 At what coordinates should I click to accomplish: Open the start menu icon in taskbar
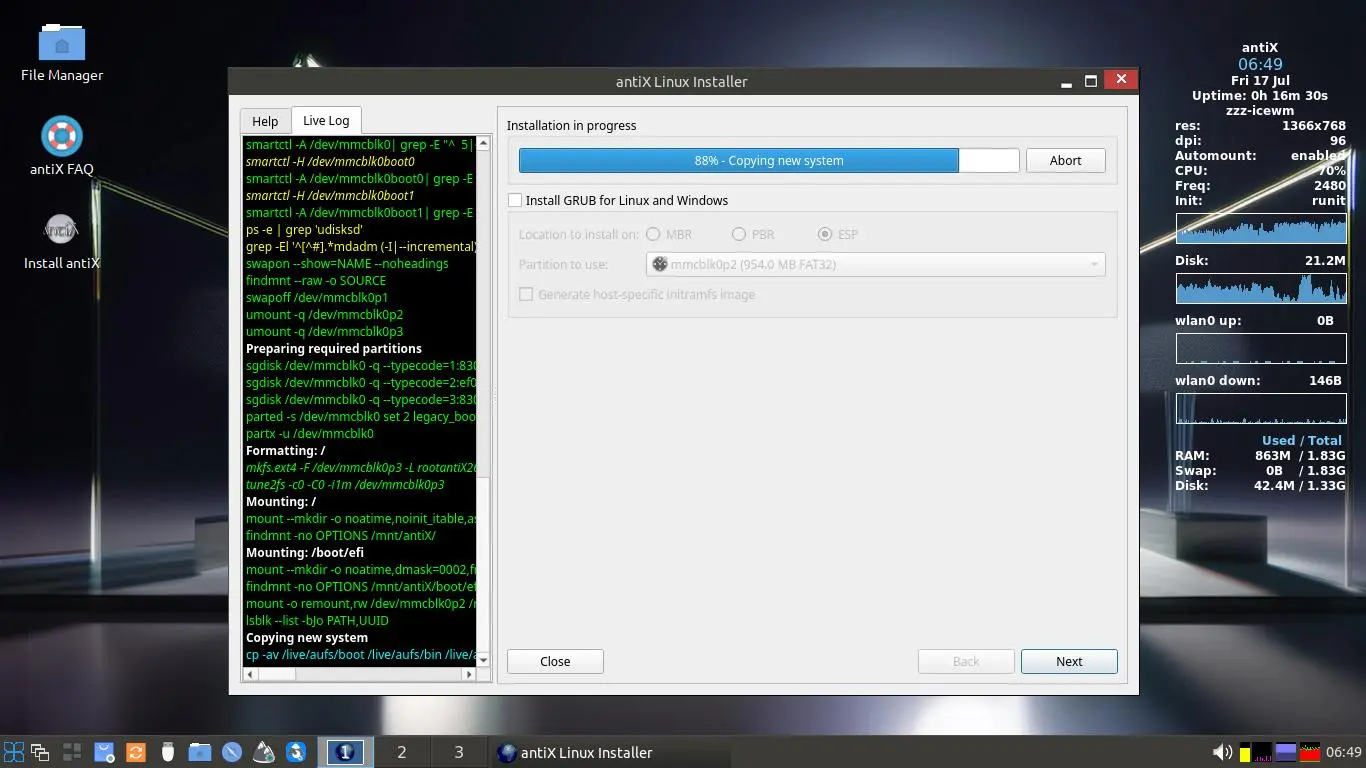pyautogui.click(x=13, y=752)
